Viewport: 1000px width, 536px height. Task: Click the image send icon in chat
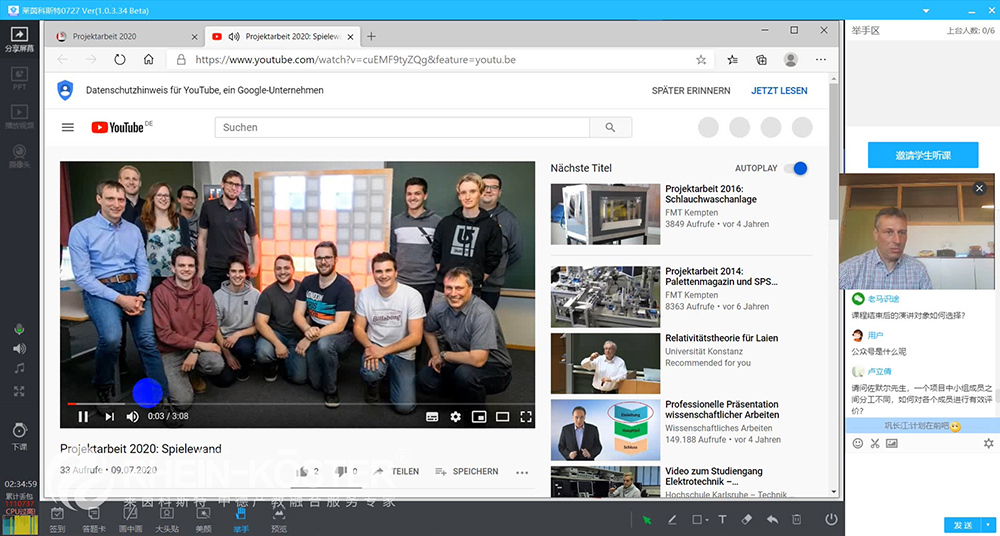892,443
